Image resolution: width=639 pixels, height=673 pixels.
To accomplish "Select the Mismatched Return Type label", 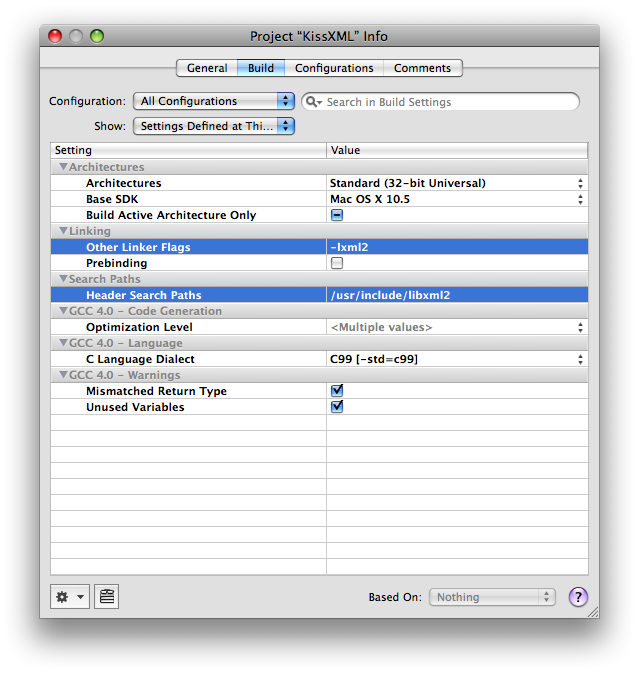I will (156, 391).
